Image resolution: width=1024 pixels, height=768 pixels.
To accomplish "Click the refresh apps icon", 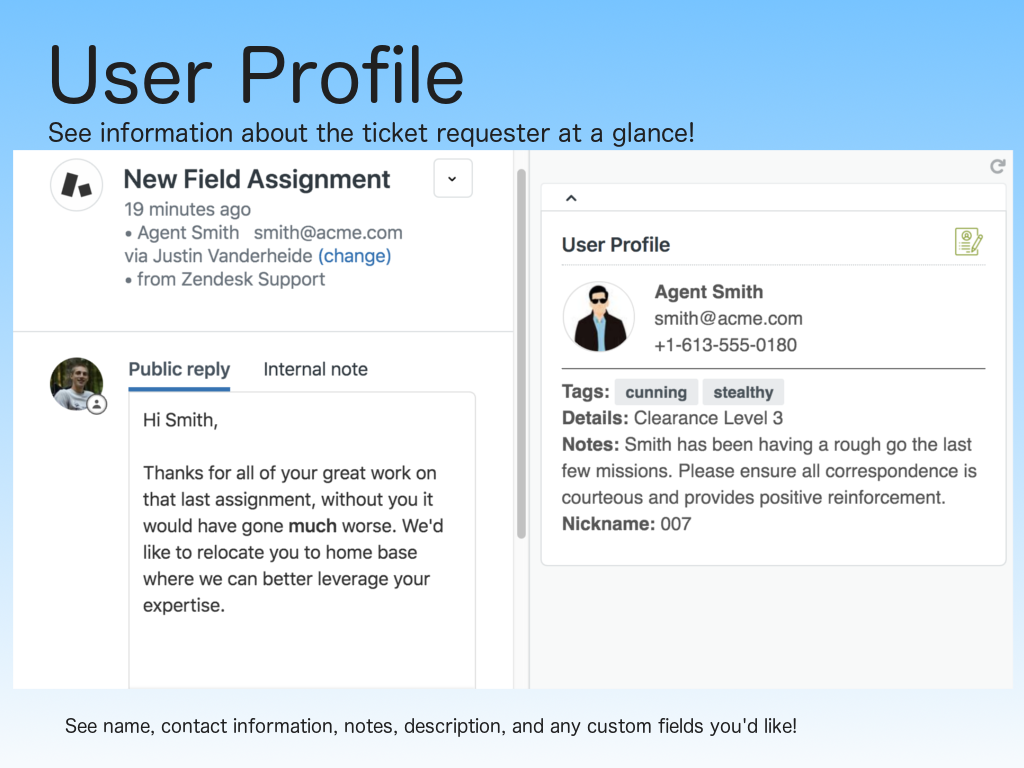I will click(x=997, y=166).
